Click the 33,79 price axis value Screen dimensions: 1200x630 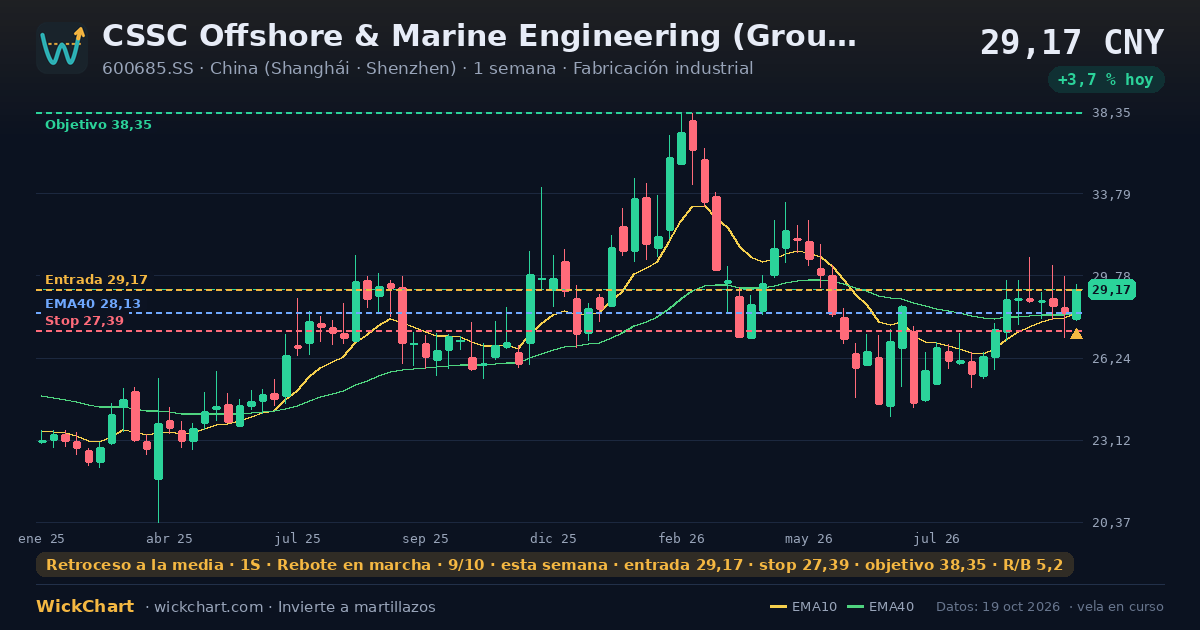(x=1111, y=194)
